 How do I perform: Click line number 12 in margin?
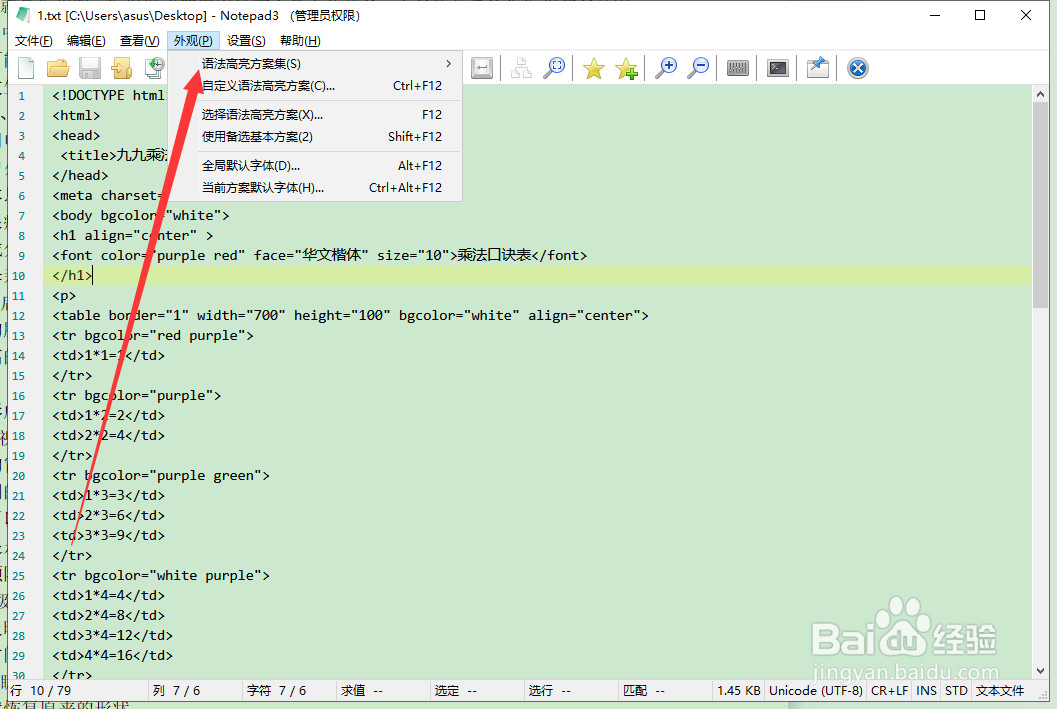(18, 316)
